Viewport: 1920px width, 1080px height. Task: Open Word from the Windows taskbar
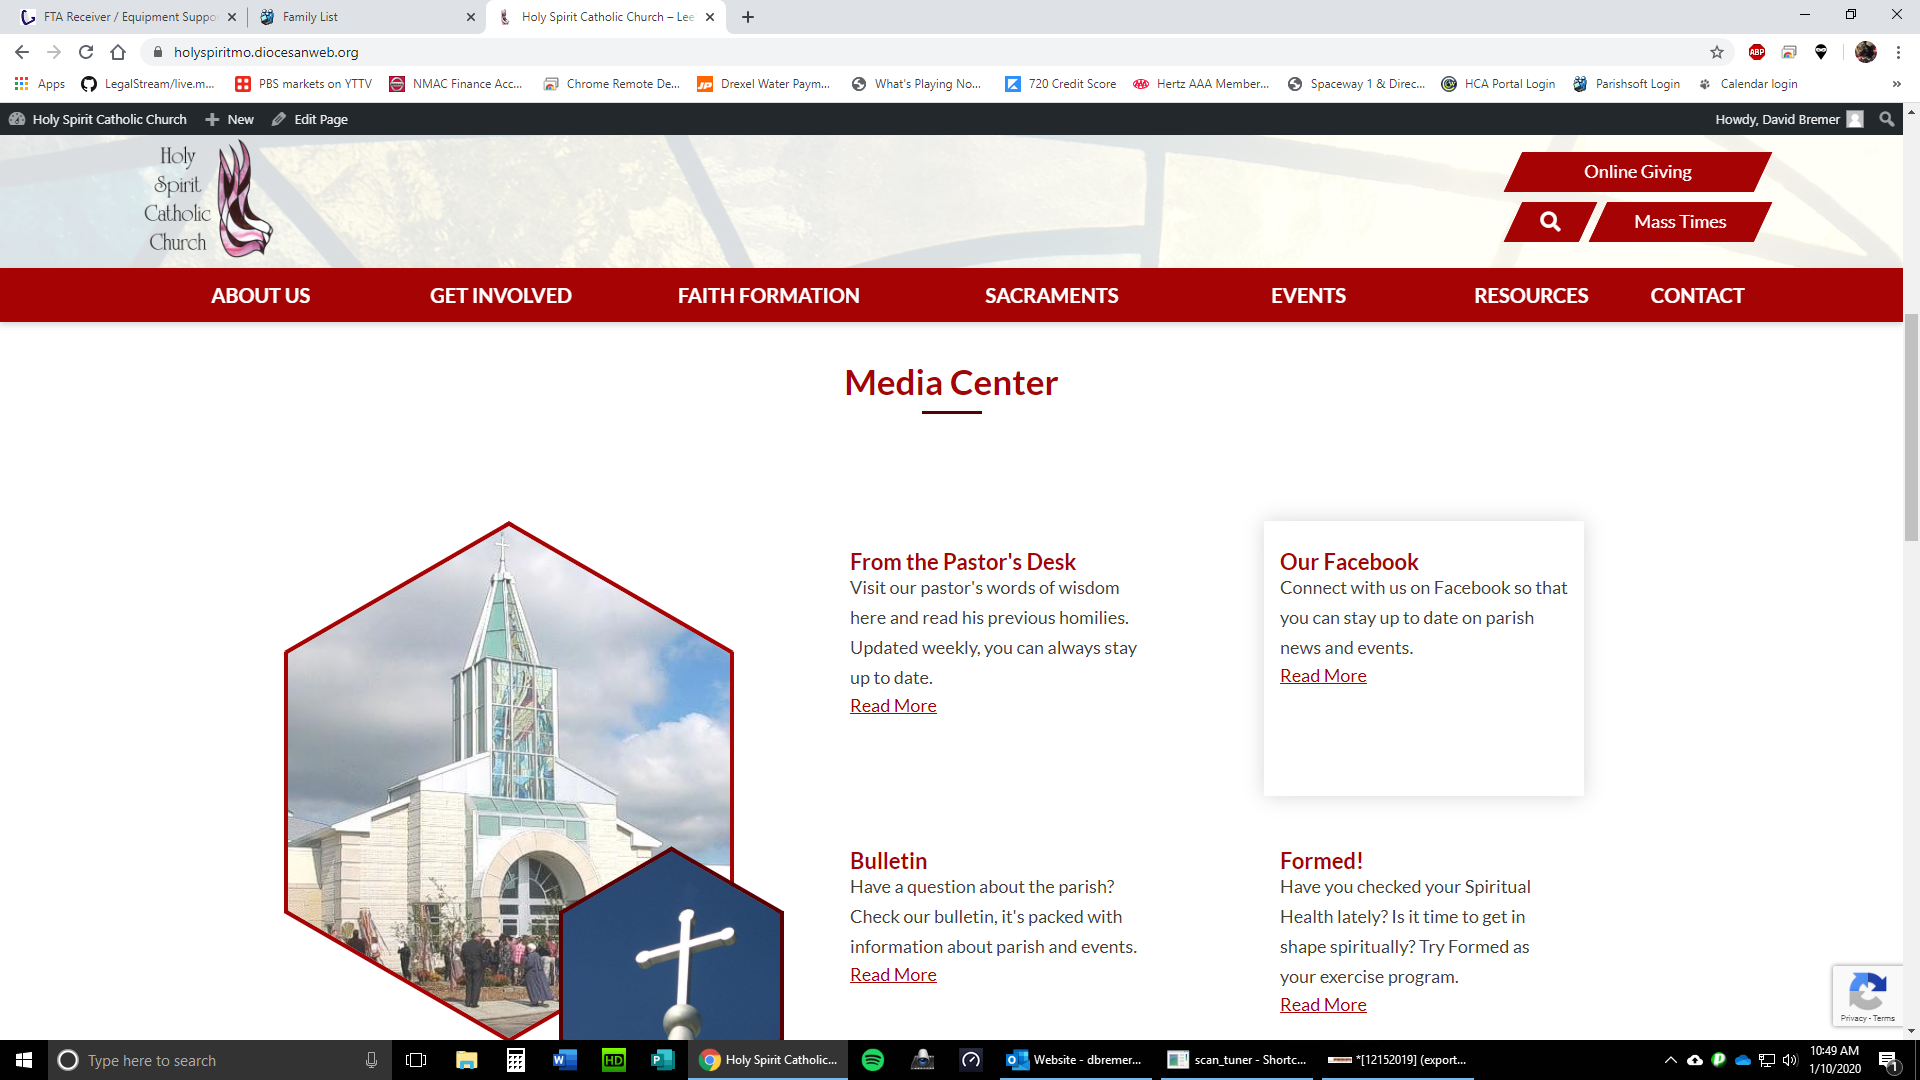click(x=564, y=1060)
